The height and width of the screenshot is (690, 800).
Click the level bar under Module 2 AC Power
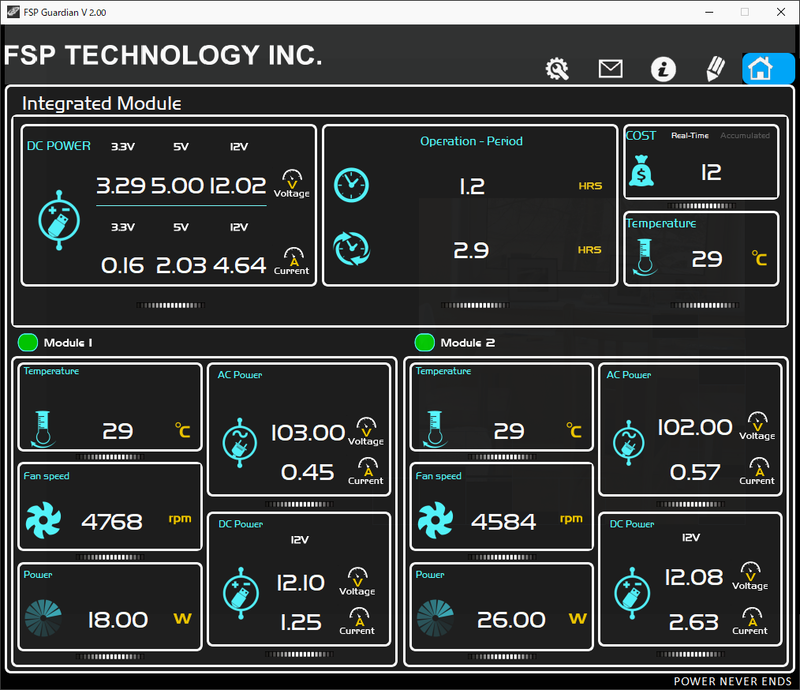click(x=690, y=504)
